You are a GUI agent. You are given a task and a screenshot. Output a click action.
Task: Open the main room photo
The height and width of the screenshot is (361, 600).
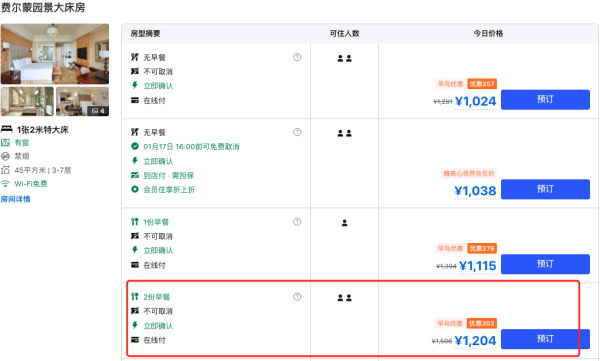coord(55,54)
